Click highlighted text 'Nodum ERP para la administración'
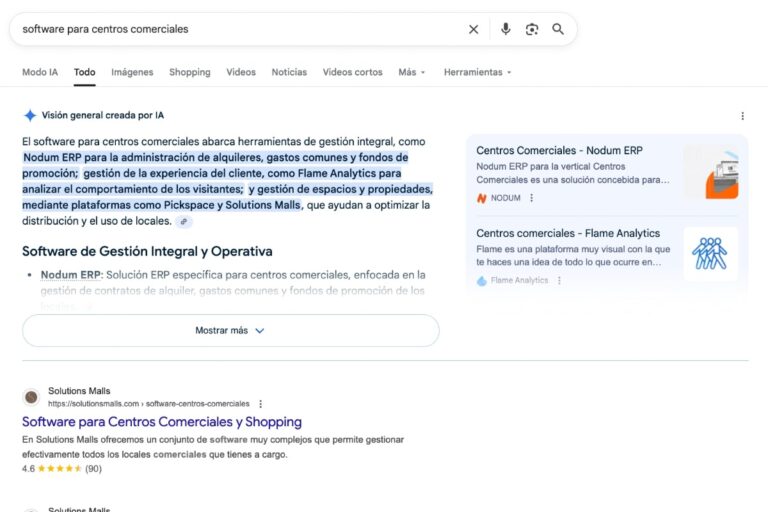The height and width of the screenshot is (512, 768). point(107,157)
